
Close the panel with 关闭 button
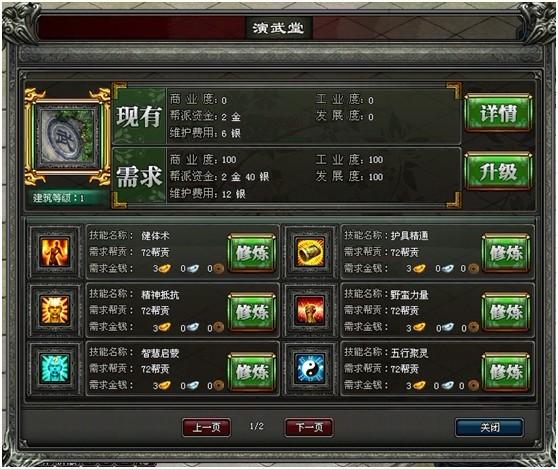[x=489, y=427]
